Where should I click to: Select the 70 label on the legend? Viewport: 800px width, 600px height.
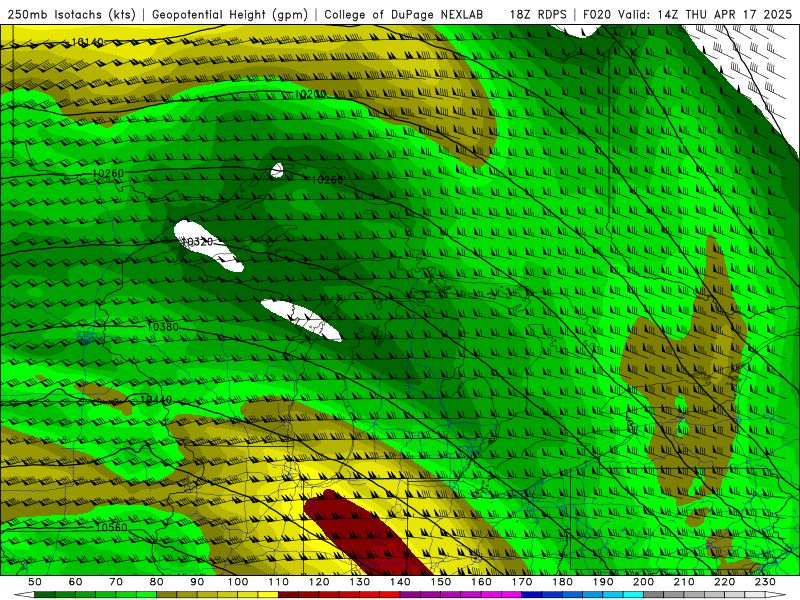pyautogui.click(x=116, y=582)
